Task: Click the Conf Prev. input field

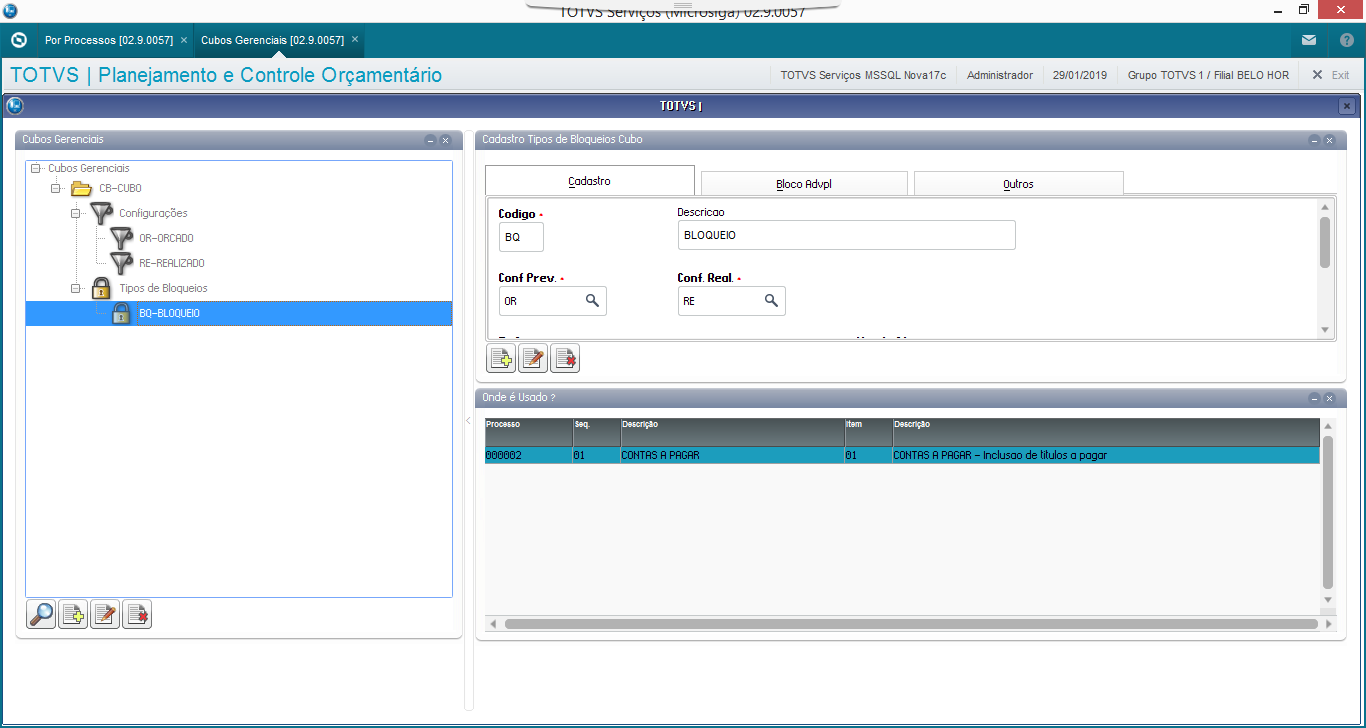Action: click(x=552, y=301)
